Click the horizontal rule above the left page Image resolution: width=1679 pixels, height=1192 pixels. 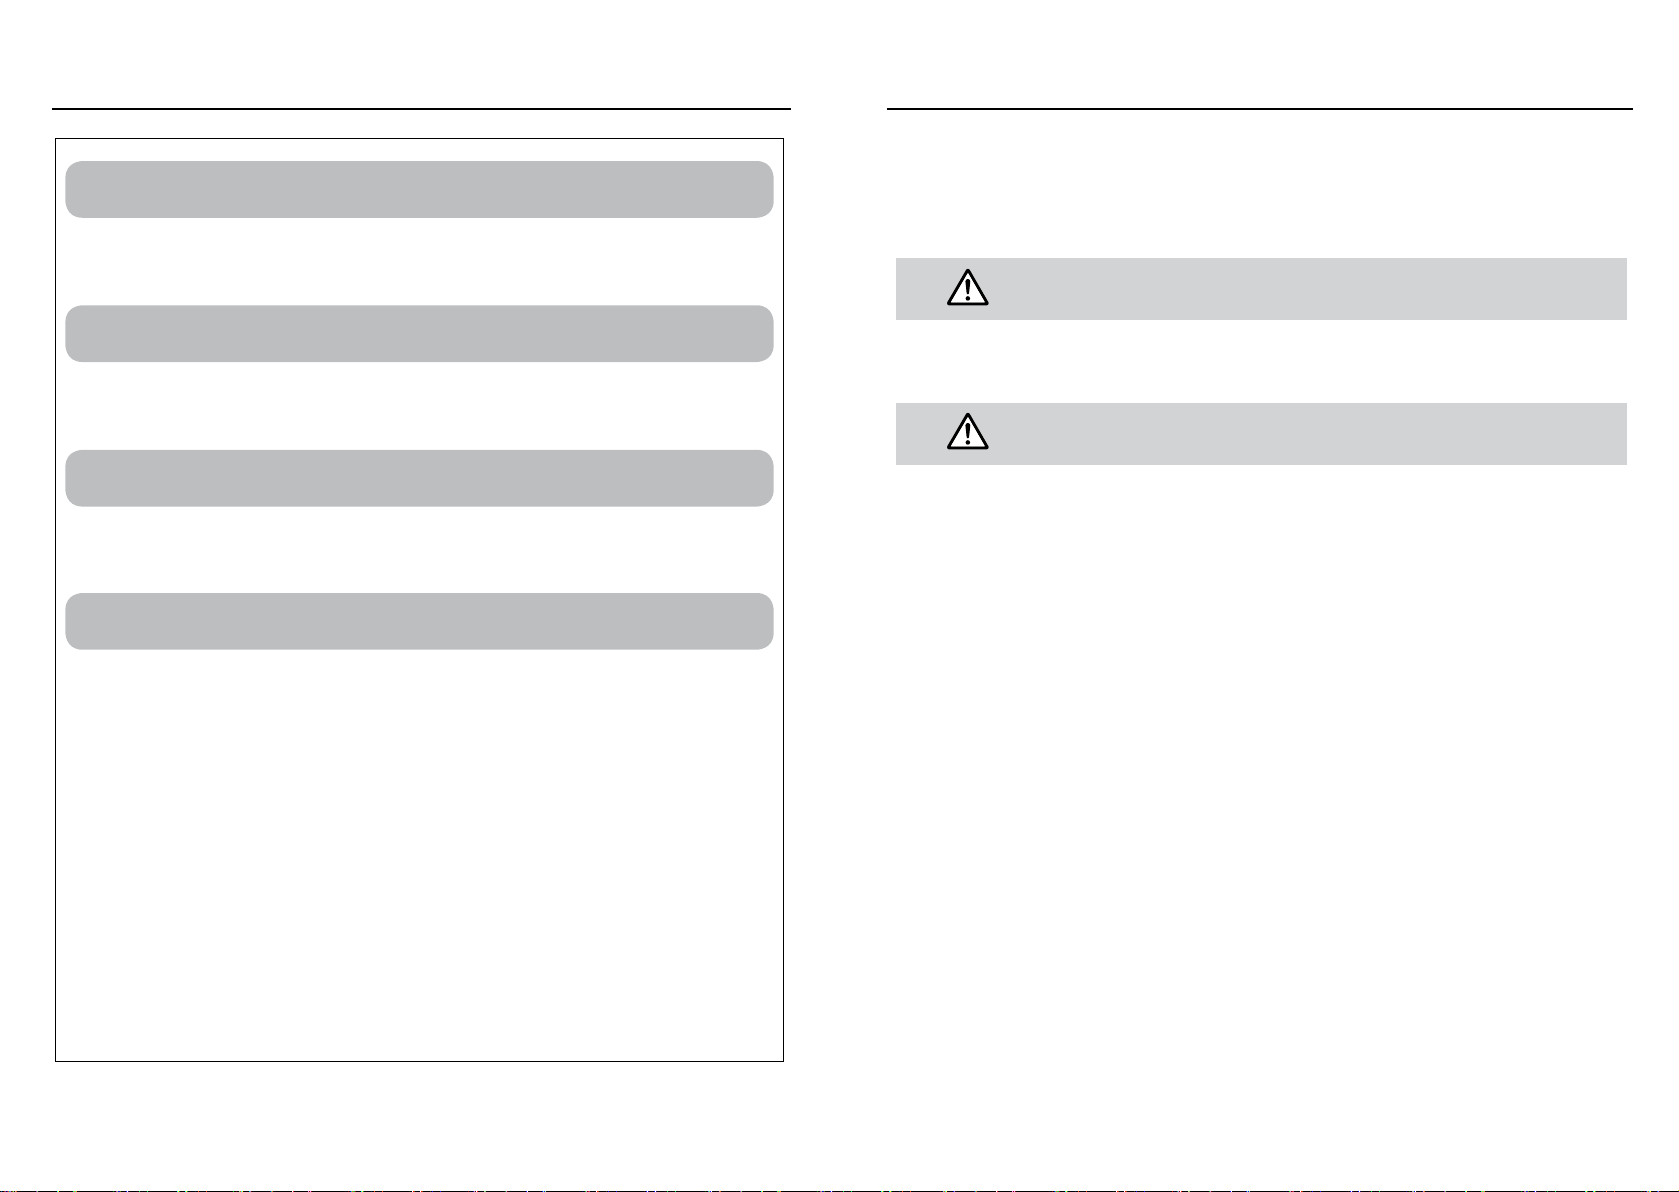coord(421,108)
